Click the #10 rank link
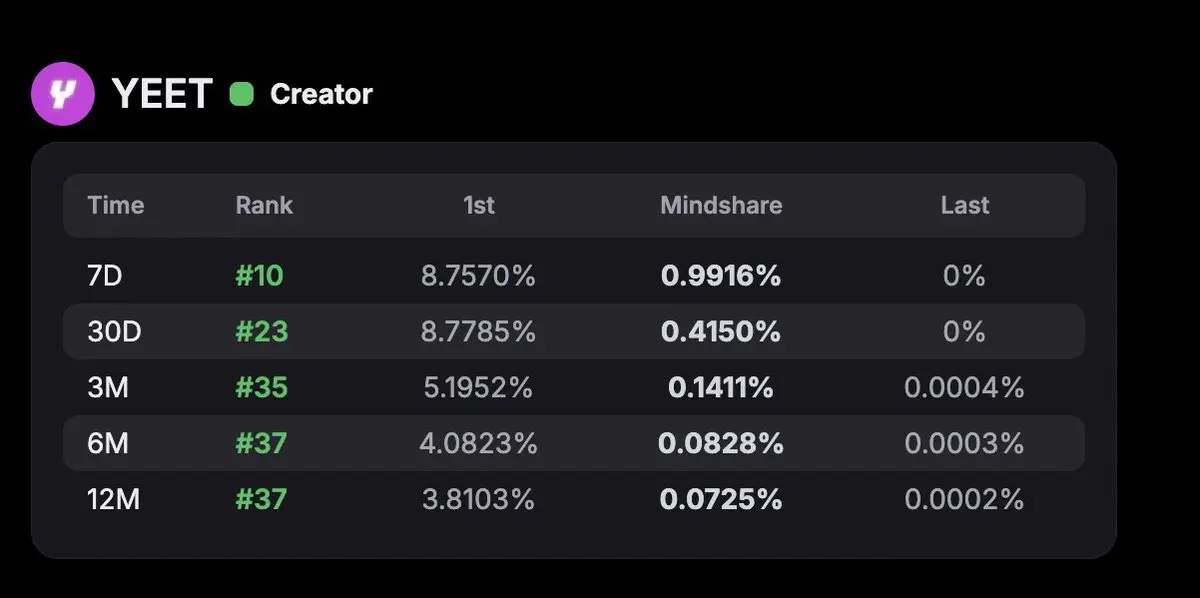 (260, 275)
